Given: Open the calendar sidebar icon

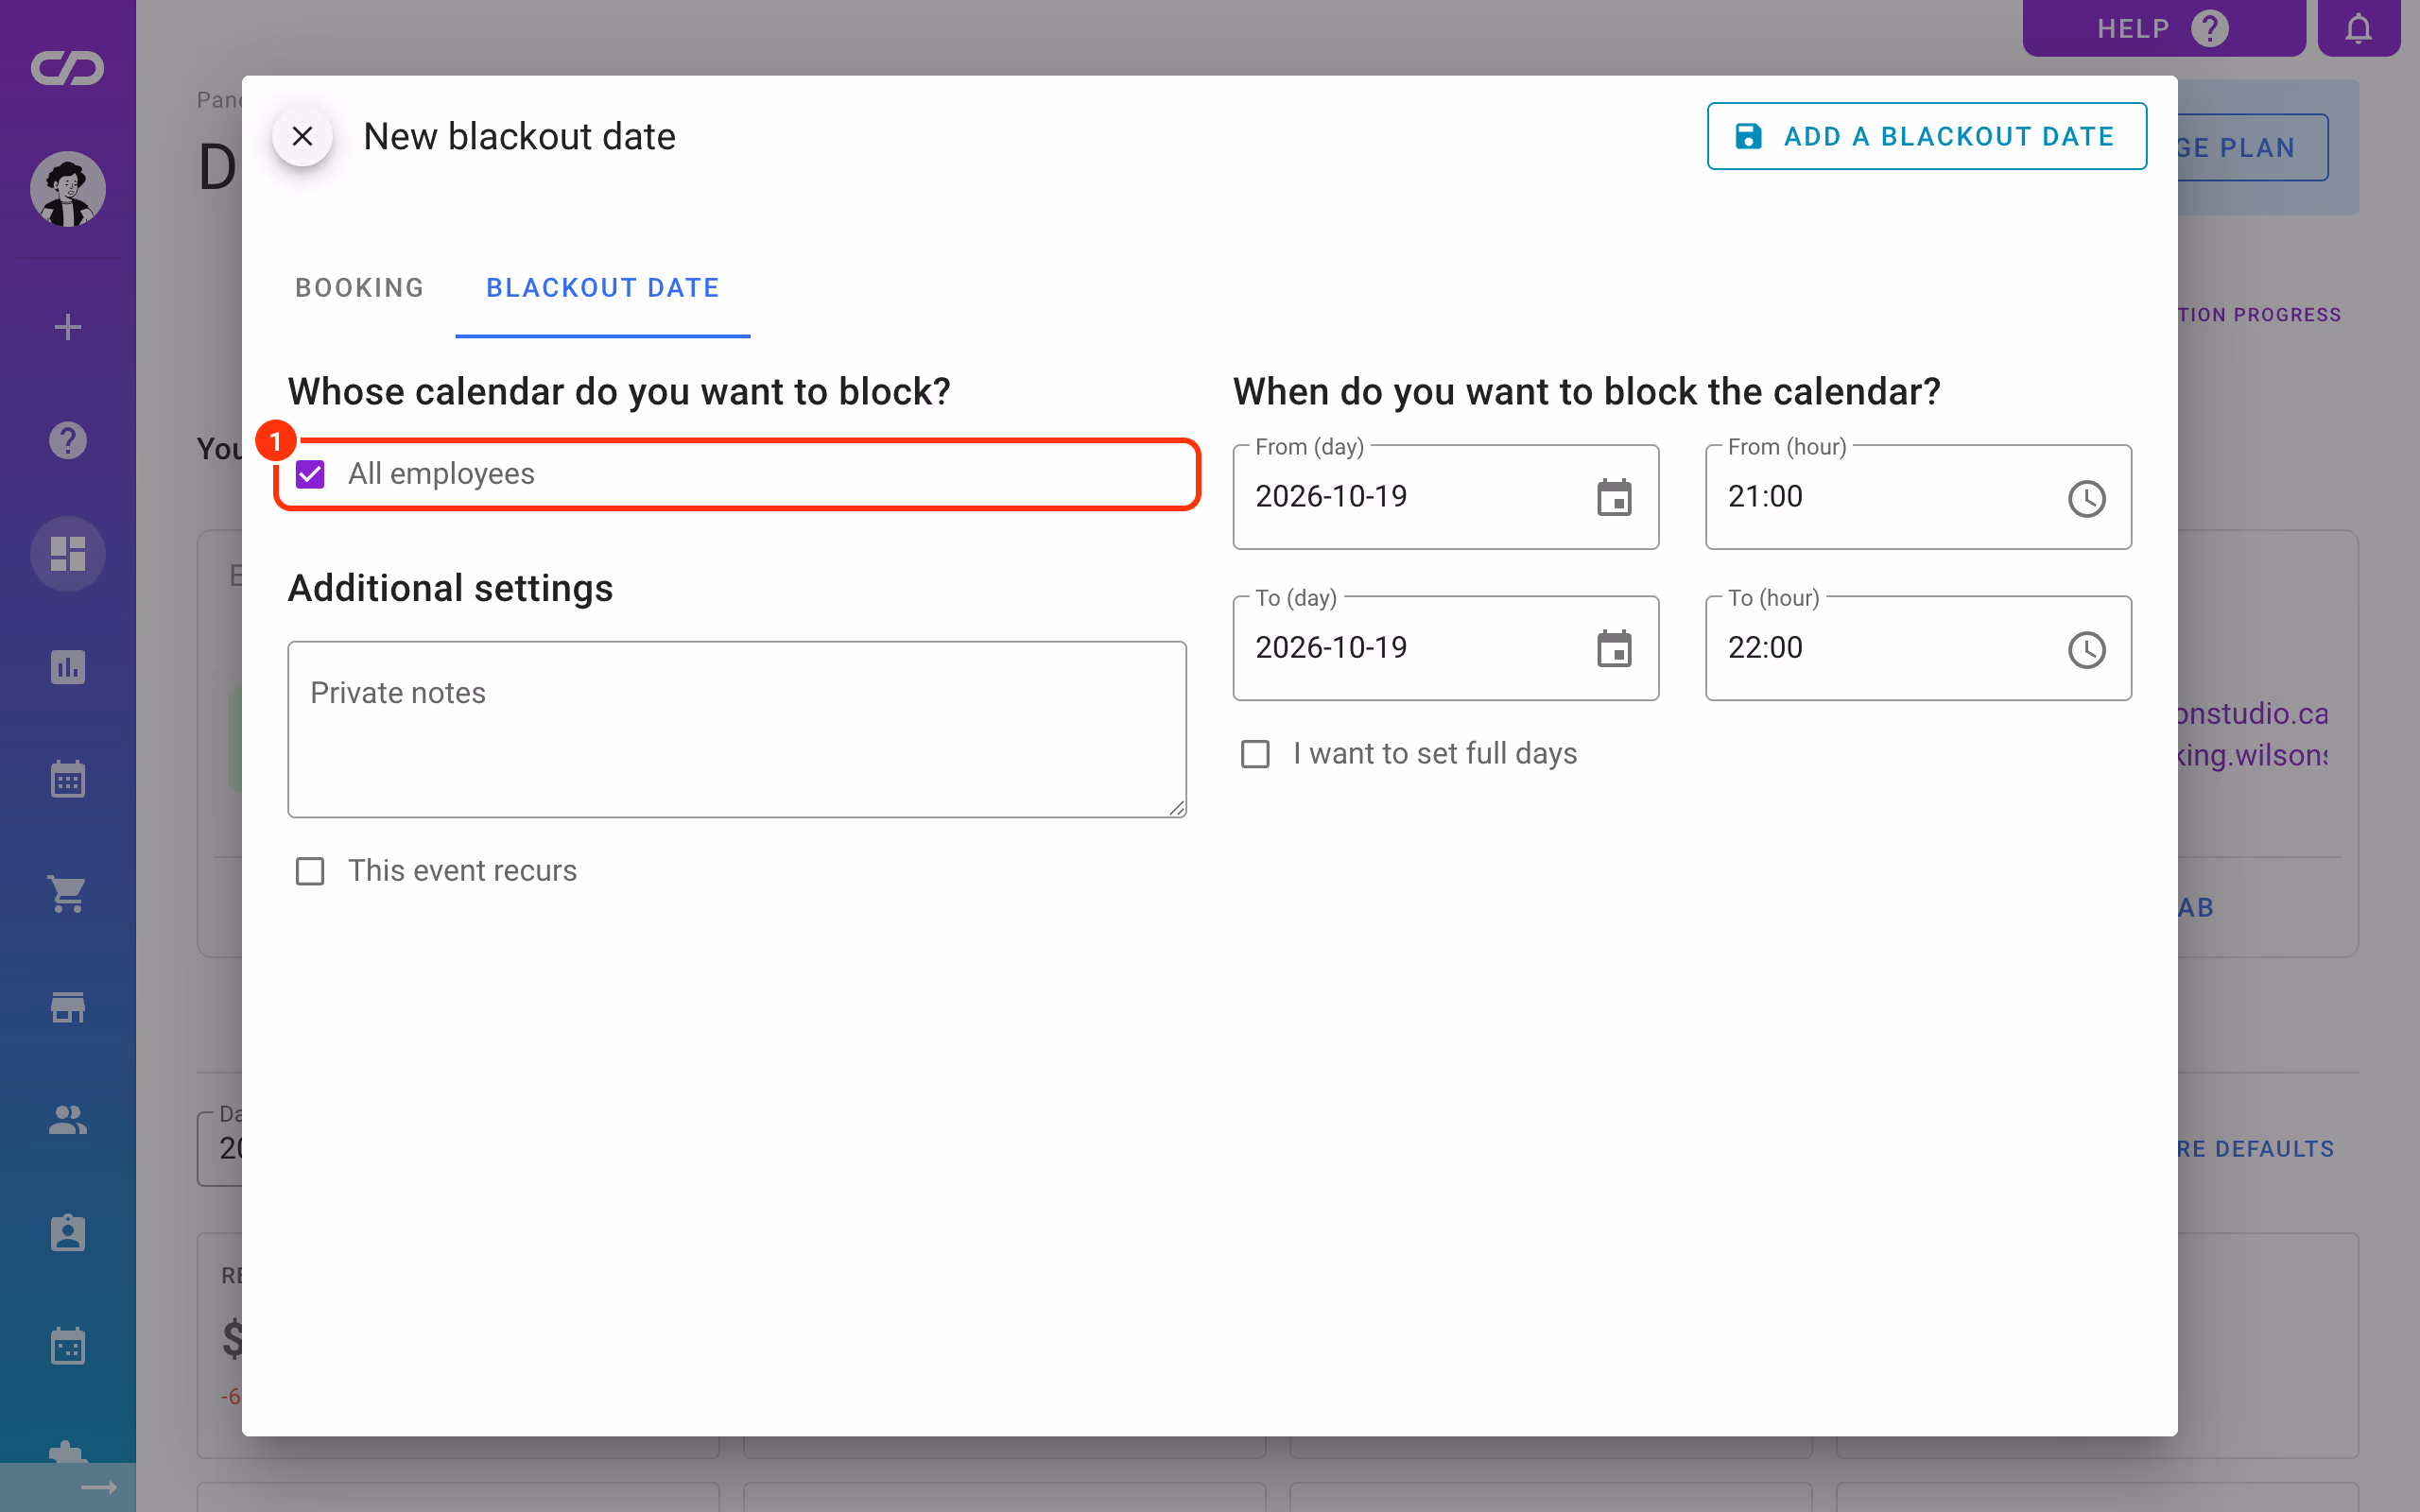Looking at the screenshot, I should (x=67, y=780).
